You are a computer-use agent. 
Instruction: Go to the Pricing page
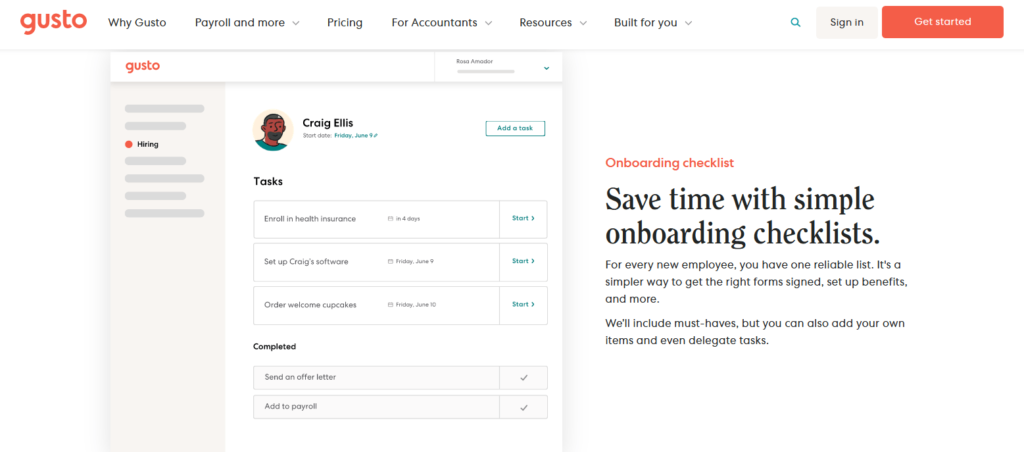click(345, 22)
